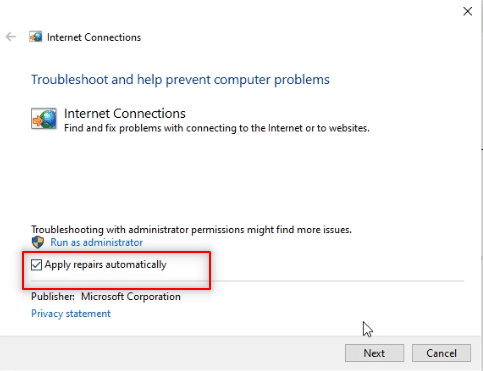
Task: Proceed with the Next button
Action: pyautogui.click(x=374, y=353)
